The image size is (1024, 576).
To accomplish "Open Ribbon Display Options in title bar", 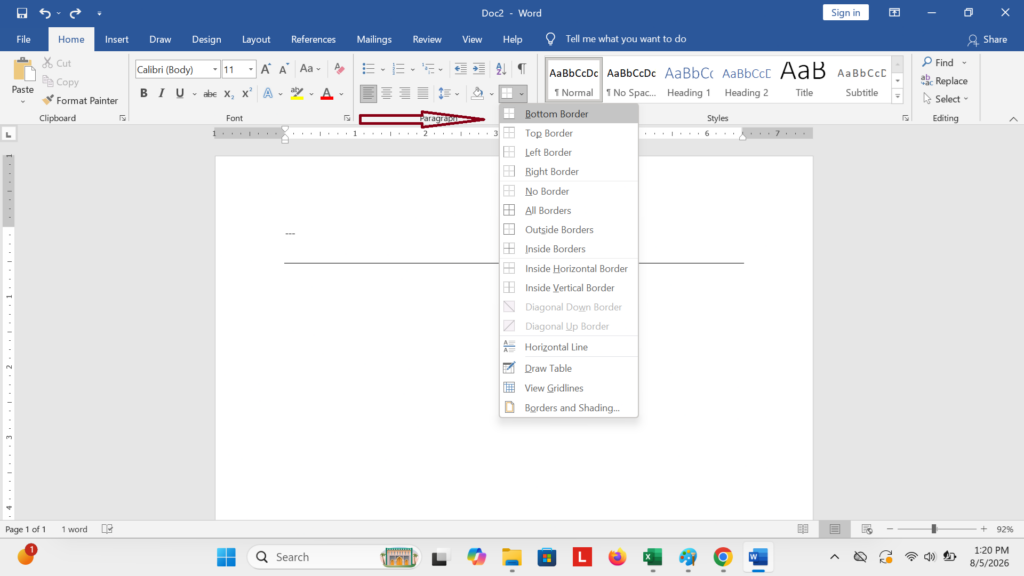I will pyautogui.click(x=895, y=12).
